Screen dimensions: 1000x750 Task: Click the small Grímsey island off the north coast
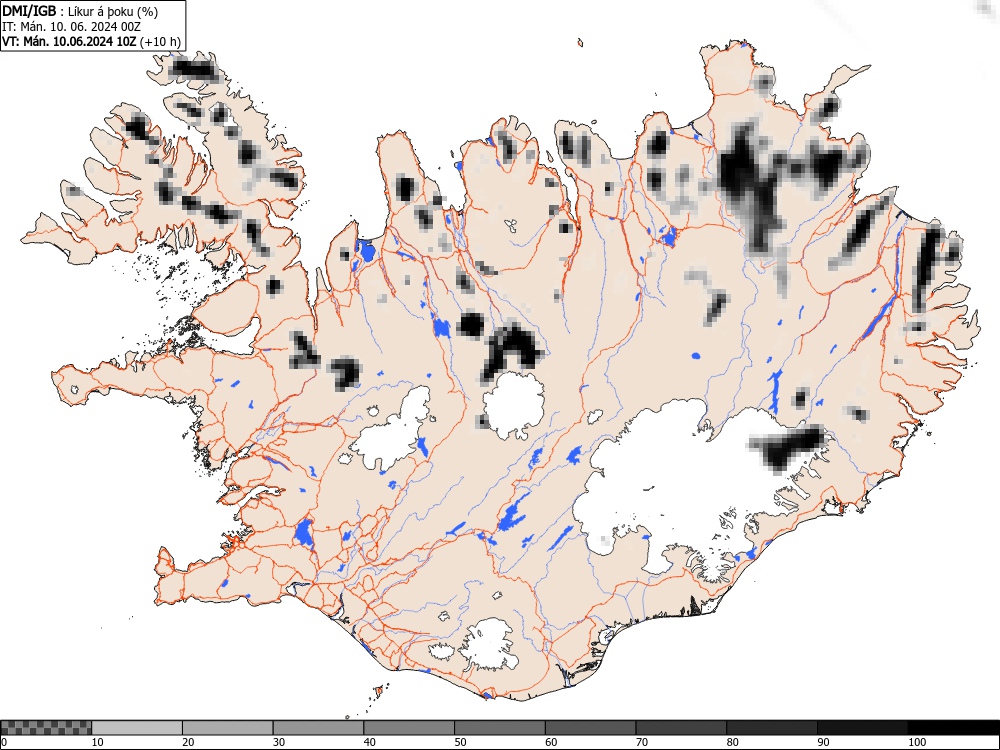(x=580, y=43)
